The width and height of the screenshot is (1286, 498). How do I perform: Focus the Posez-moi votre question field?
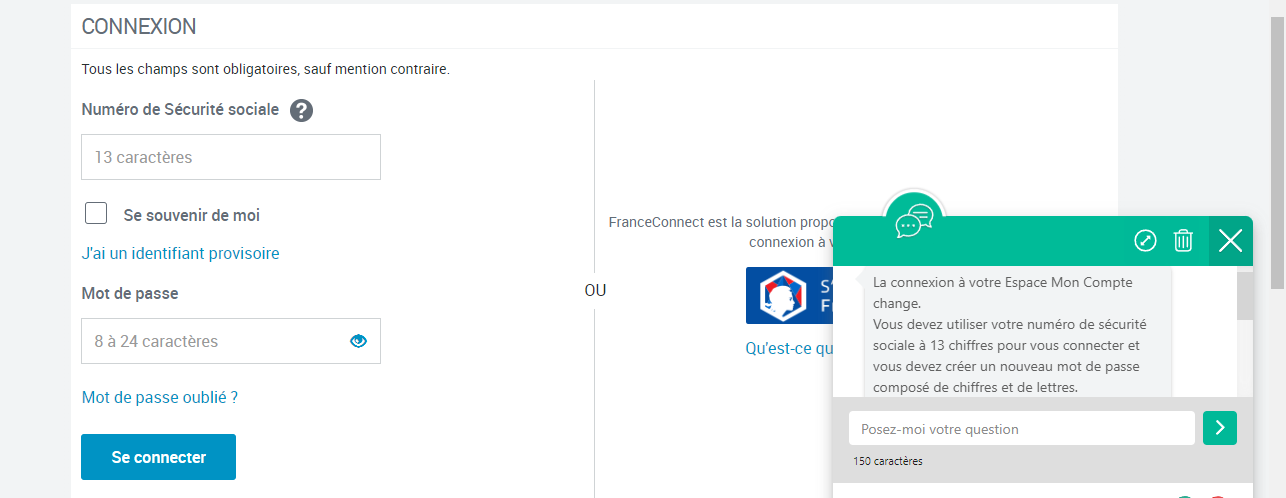[1022, 428]
